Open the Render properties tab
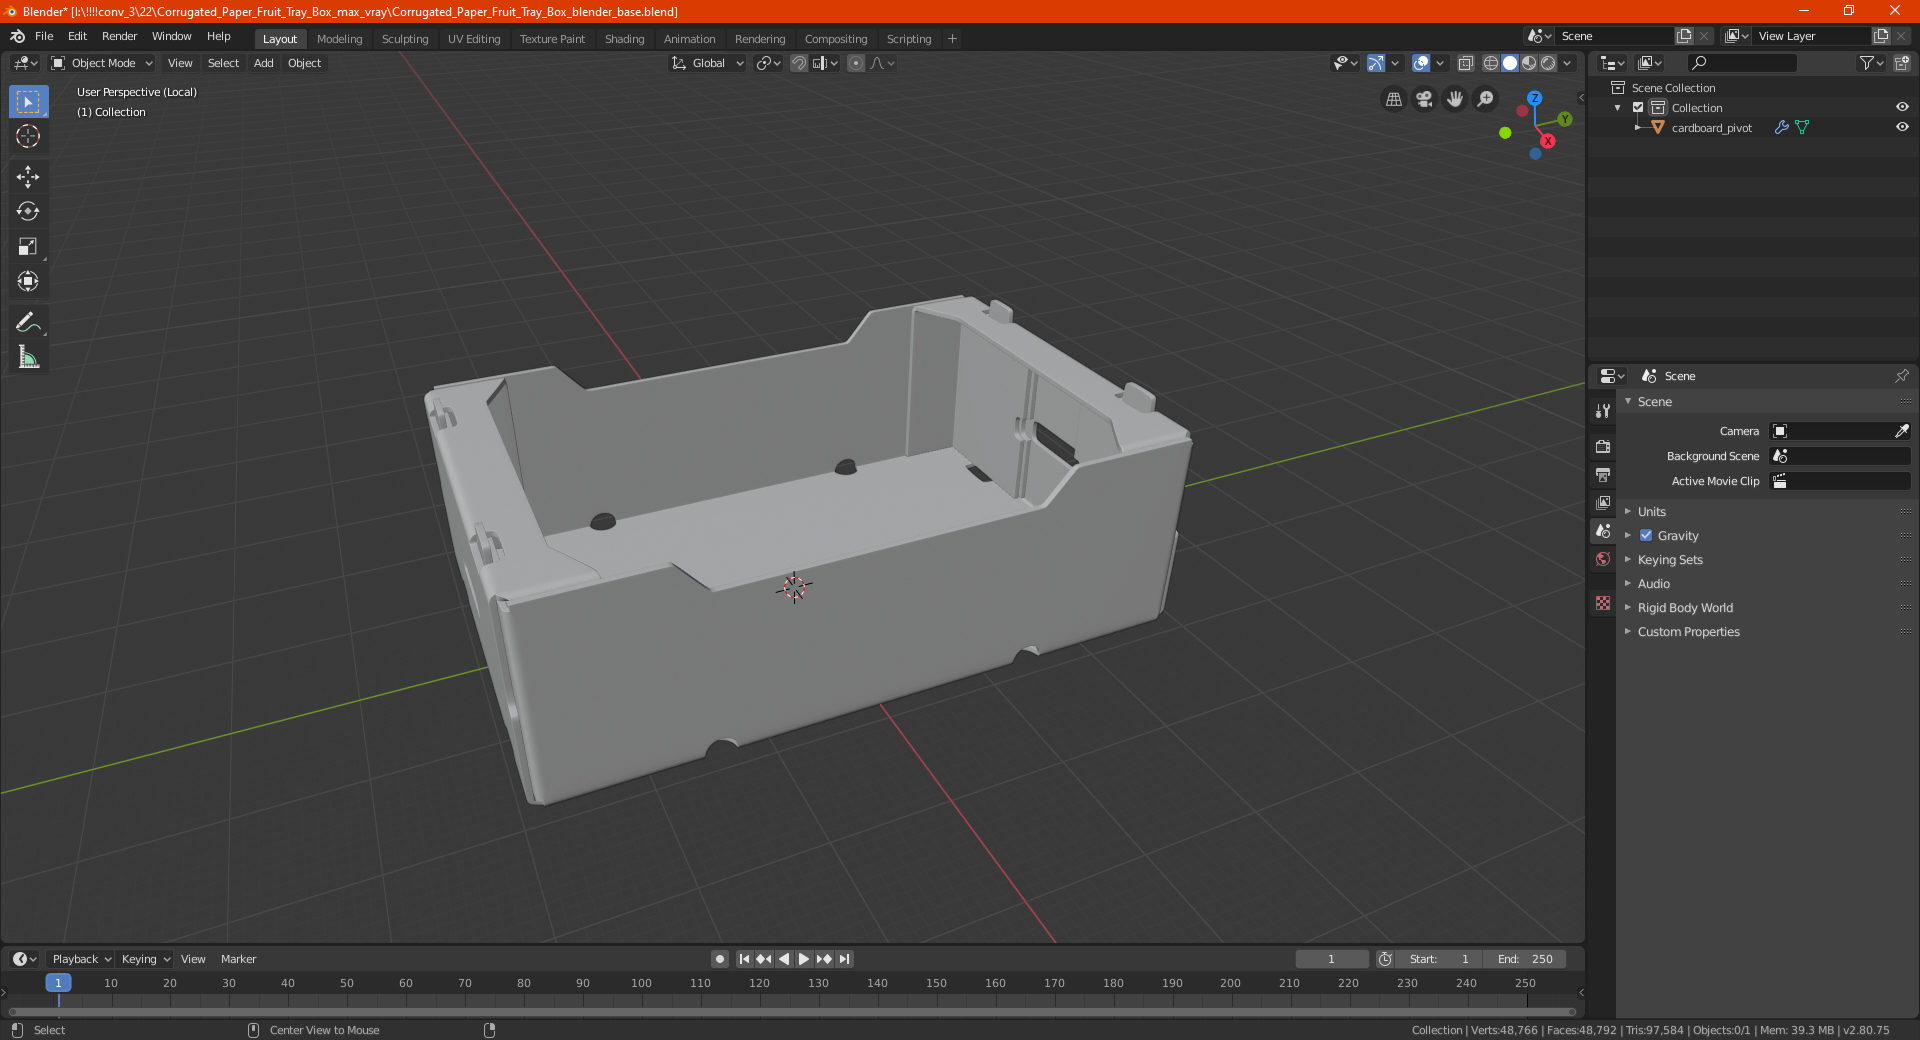Image resolution: width=1920 pixels, height=1040 pixels. tap(1603, 447)
